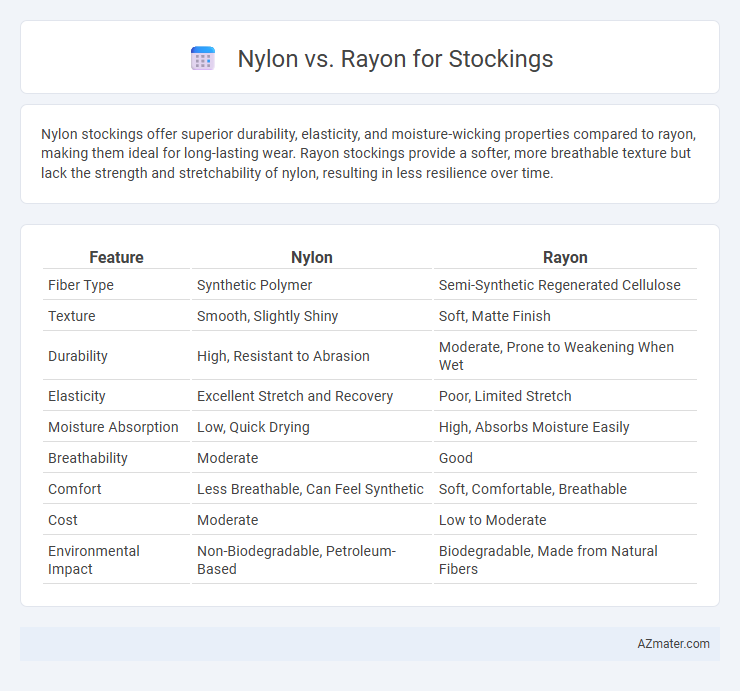Click the Good cell under Rayon
Image resolution: width=740 pixels, height=691 pixels.
[455, 458]
